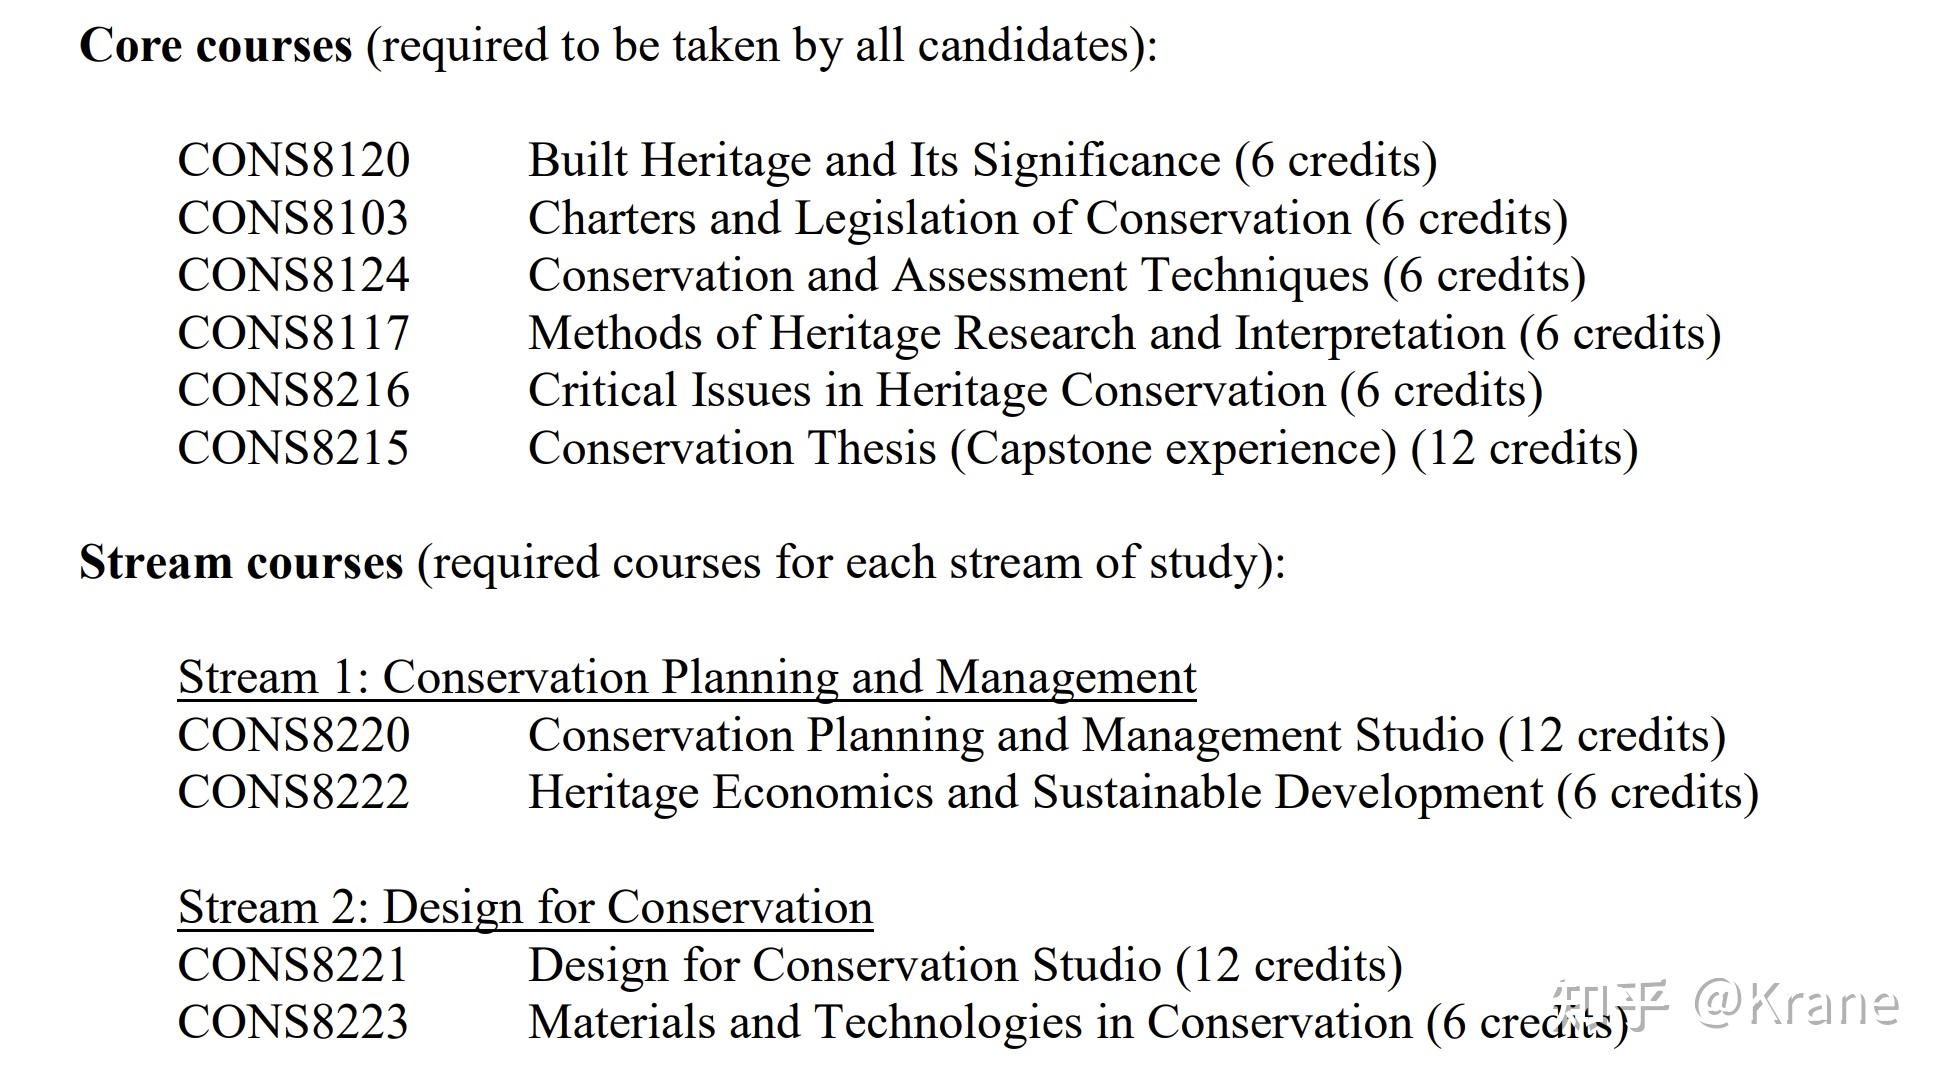Click course code CONS8220
The image size is (1949, 1082).
[293, 736]
